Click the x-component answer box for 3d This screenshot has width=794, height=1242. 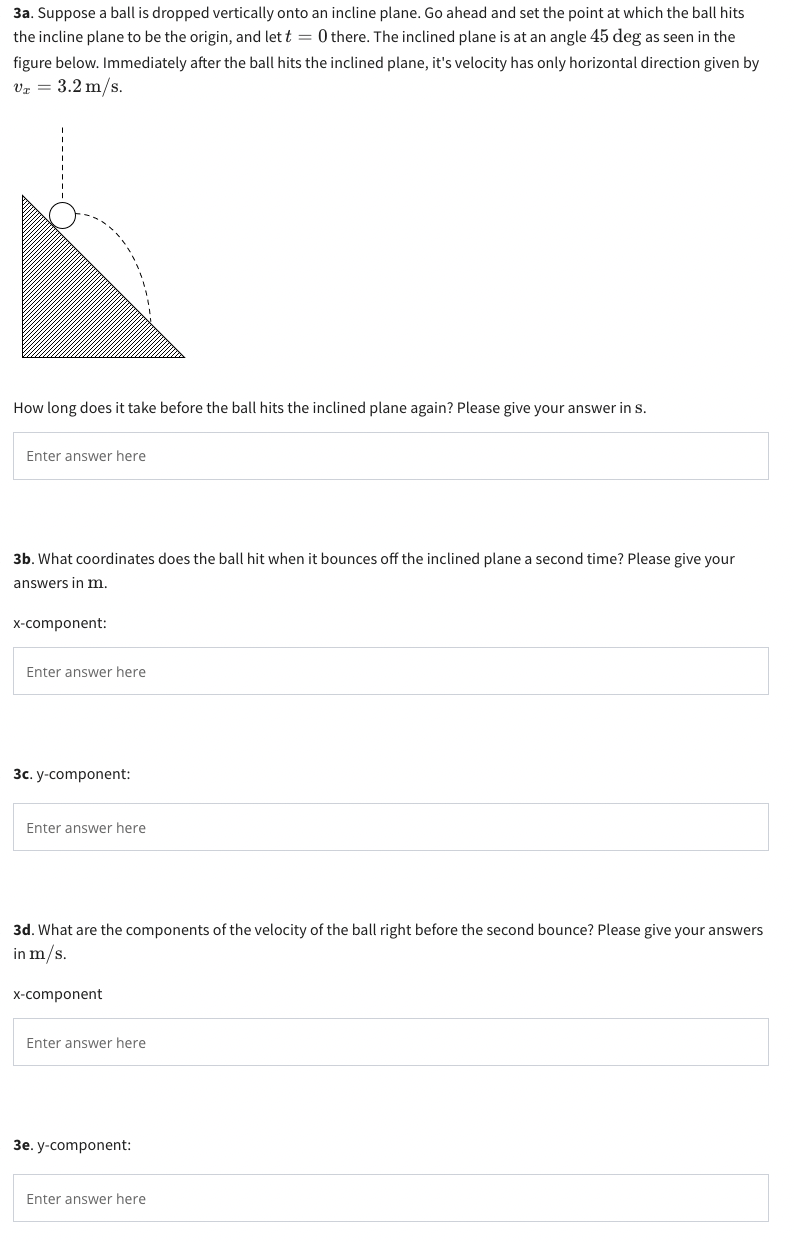(x=390, y=1041)
